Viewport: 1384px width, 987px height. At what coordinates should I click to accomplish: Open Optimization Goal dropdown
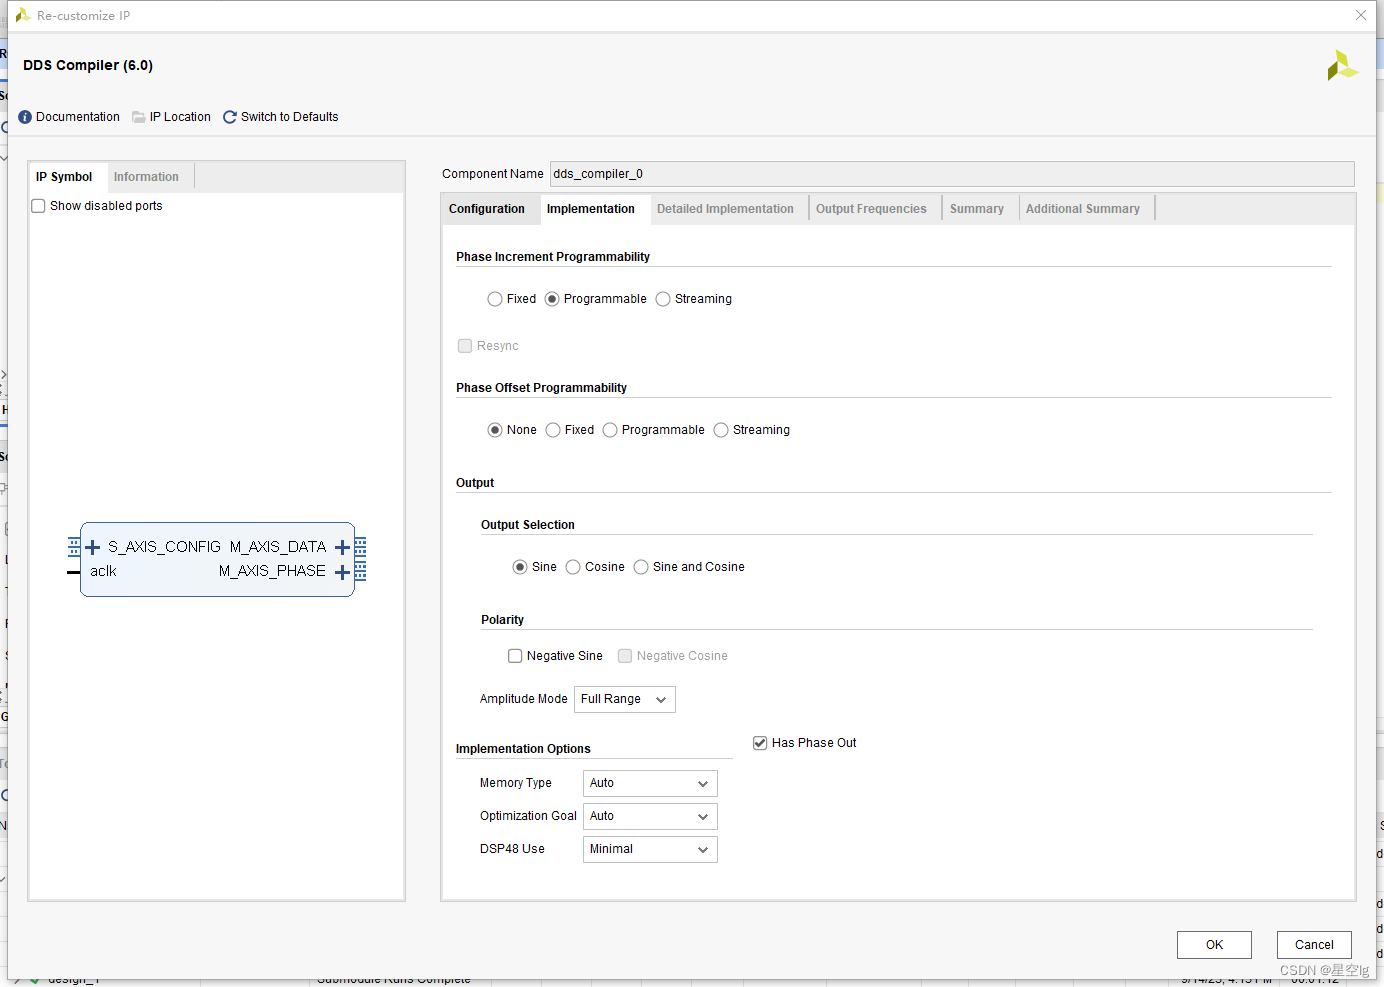[650, 816]
